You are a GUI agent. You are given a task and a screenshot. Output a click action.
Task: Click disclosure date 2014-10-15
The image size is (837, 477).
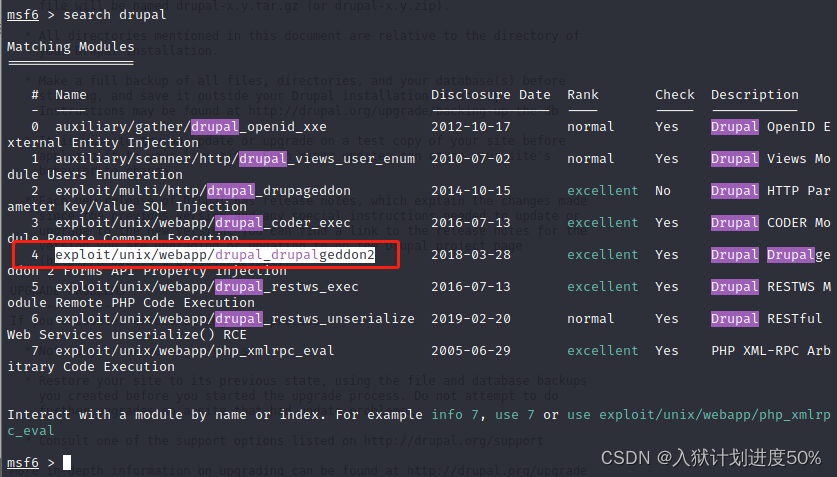(471, 191)
